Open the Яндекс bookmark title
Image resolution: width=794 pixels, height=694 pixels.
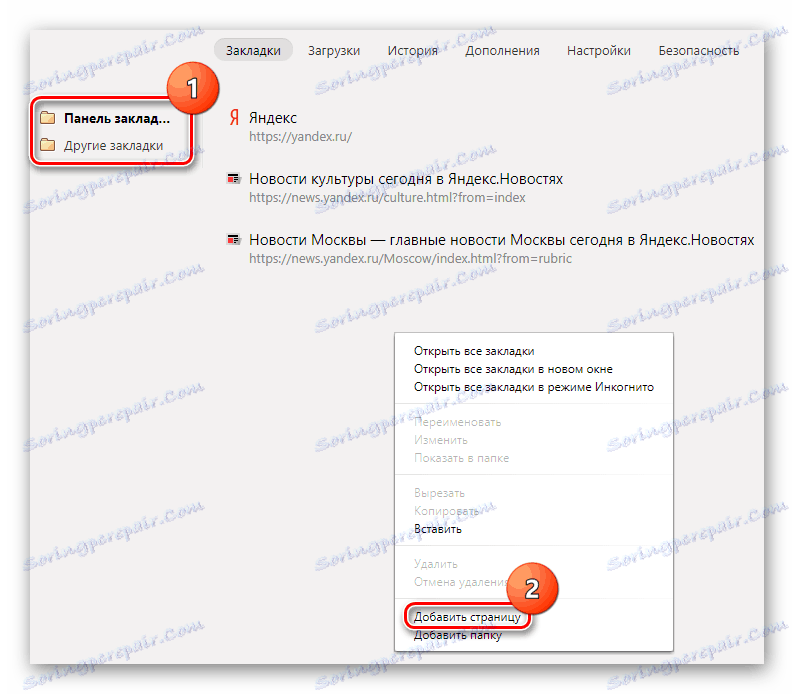coord(272,118)
